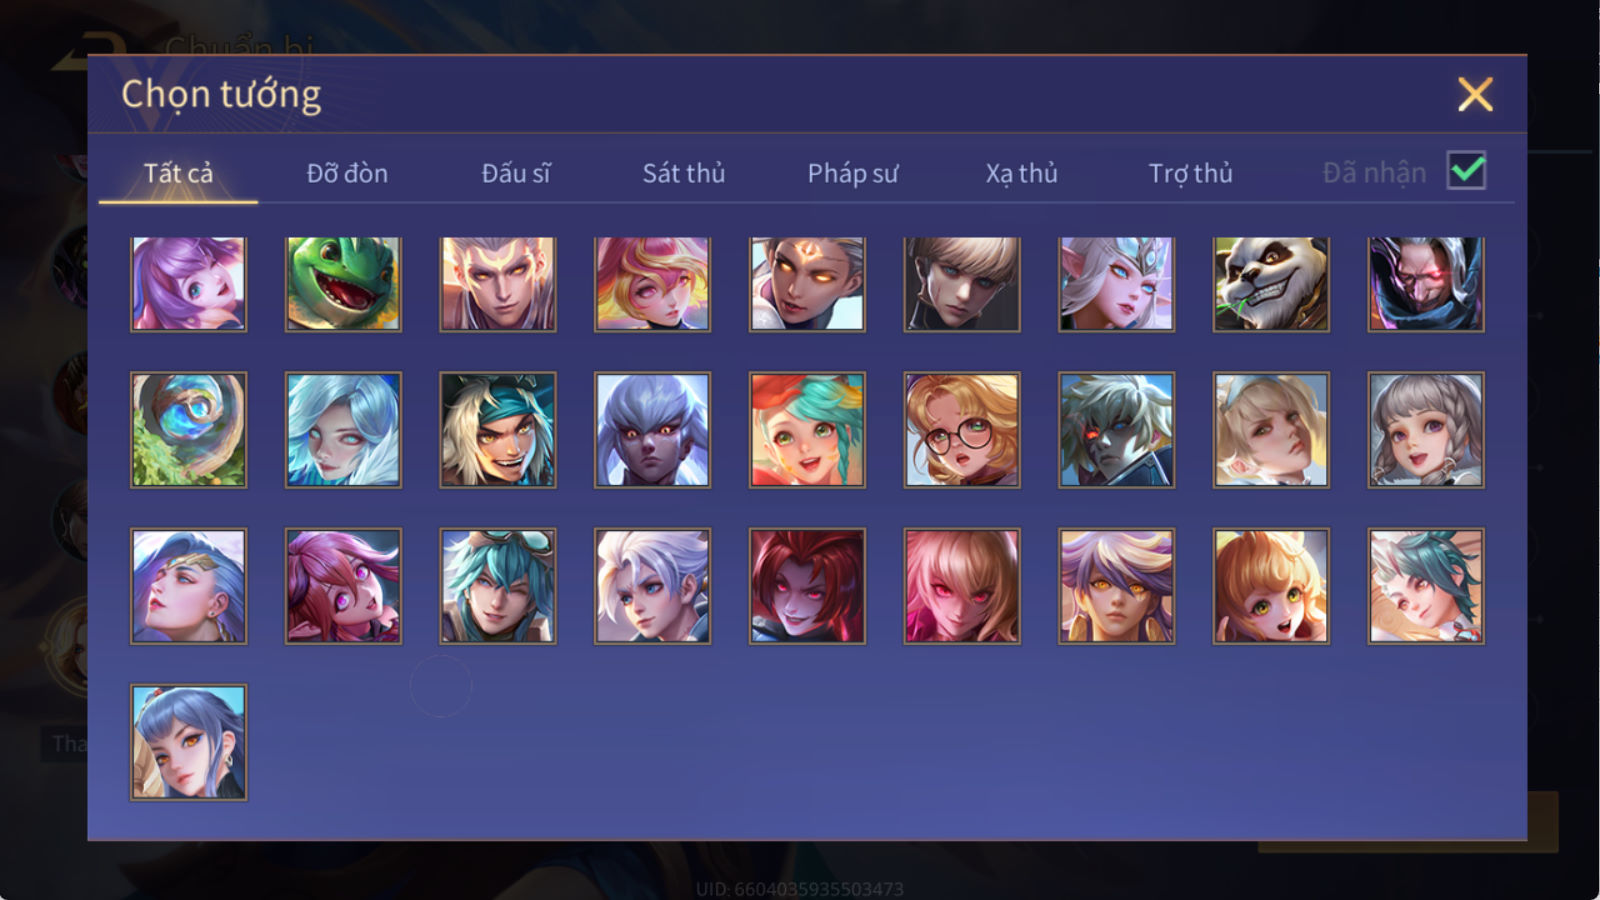Viewport: 1600px width, 900px height.
Task: Switch to the Pháp sư tab
Action: [853, 173]
